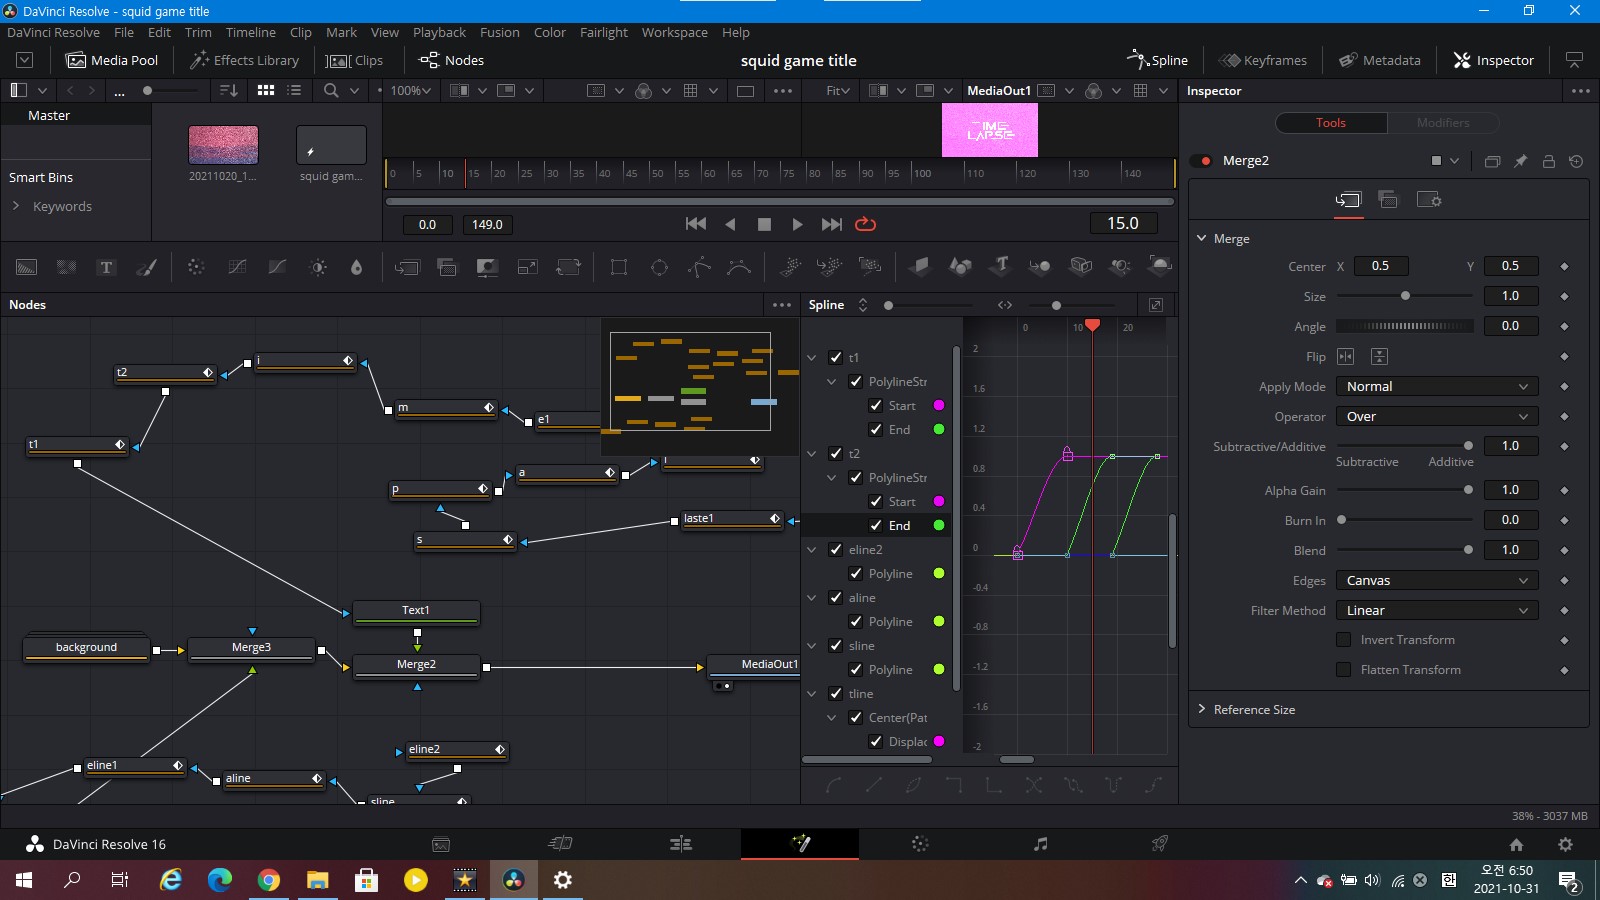
Task: Open project settings gear
Action: (1565, 844)
